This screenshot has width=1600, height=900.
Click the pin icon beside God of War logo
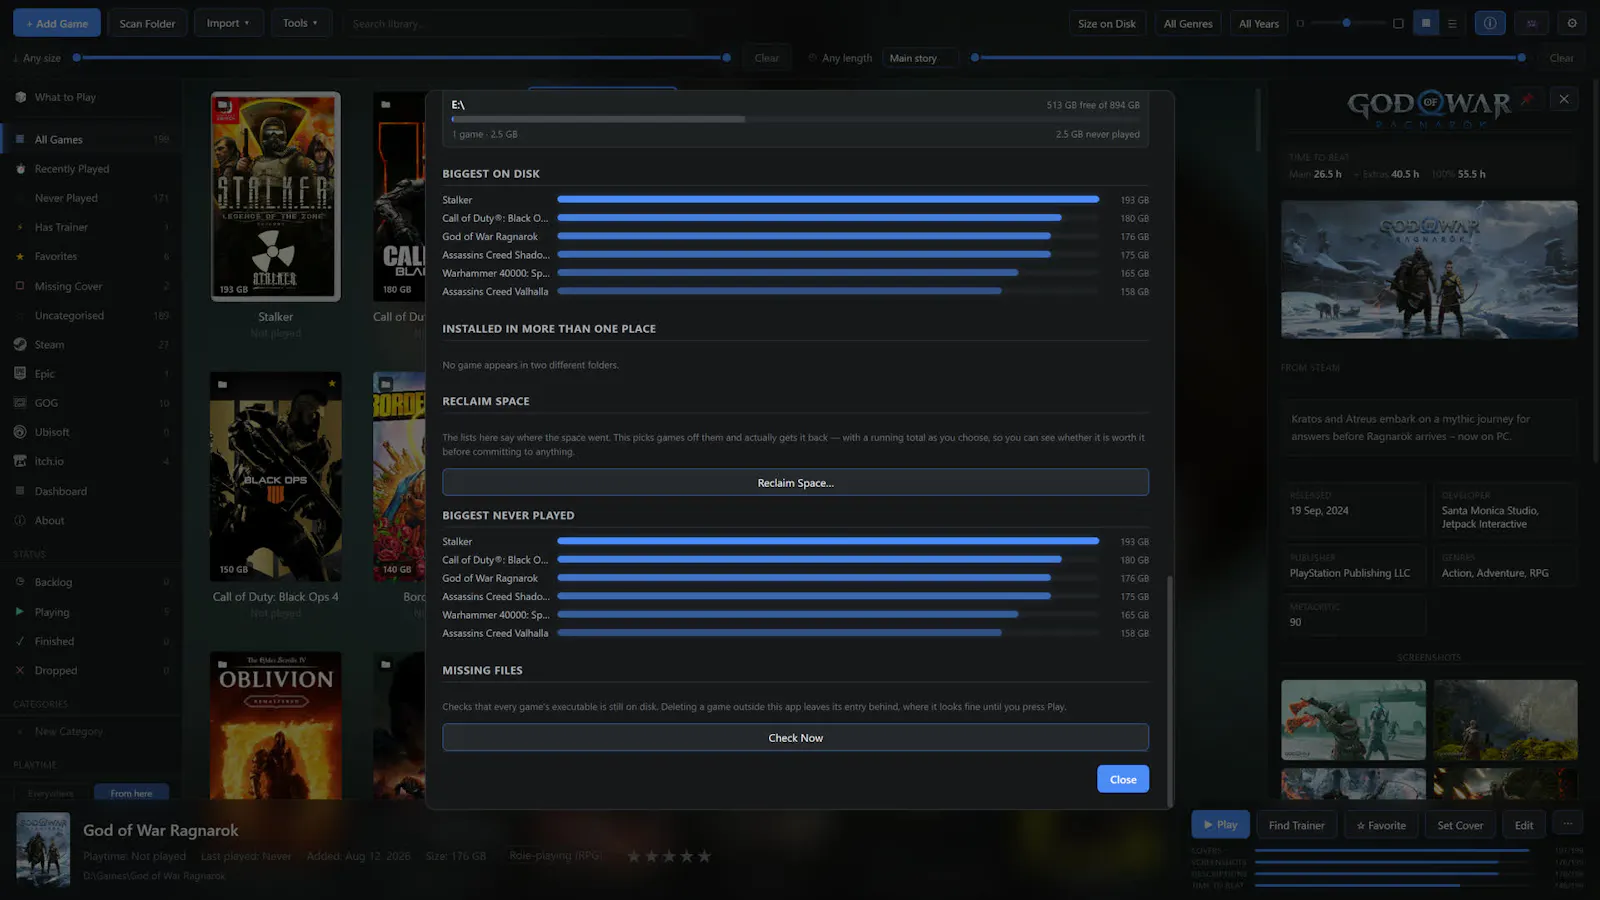[x=1527, y=99]
